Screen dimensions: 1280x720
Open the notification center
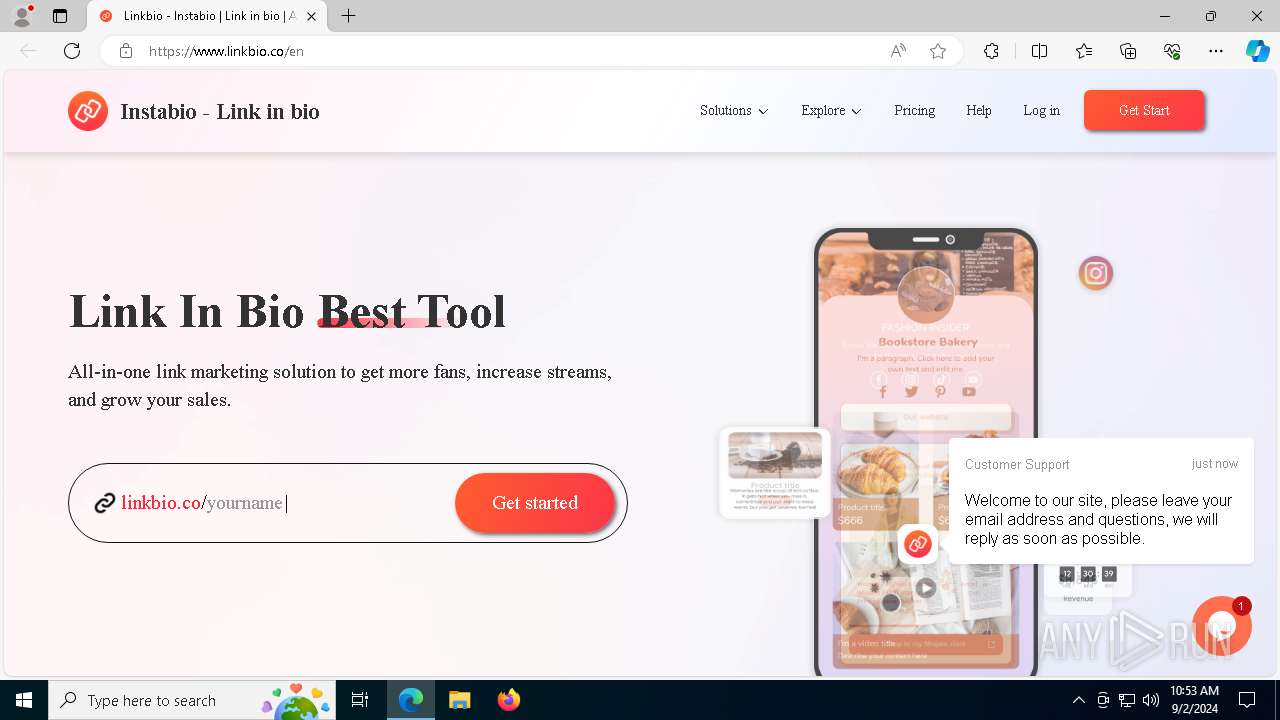[x=1247, y=700]
